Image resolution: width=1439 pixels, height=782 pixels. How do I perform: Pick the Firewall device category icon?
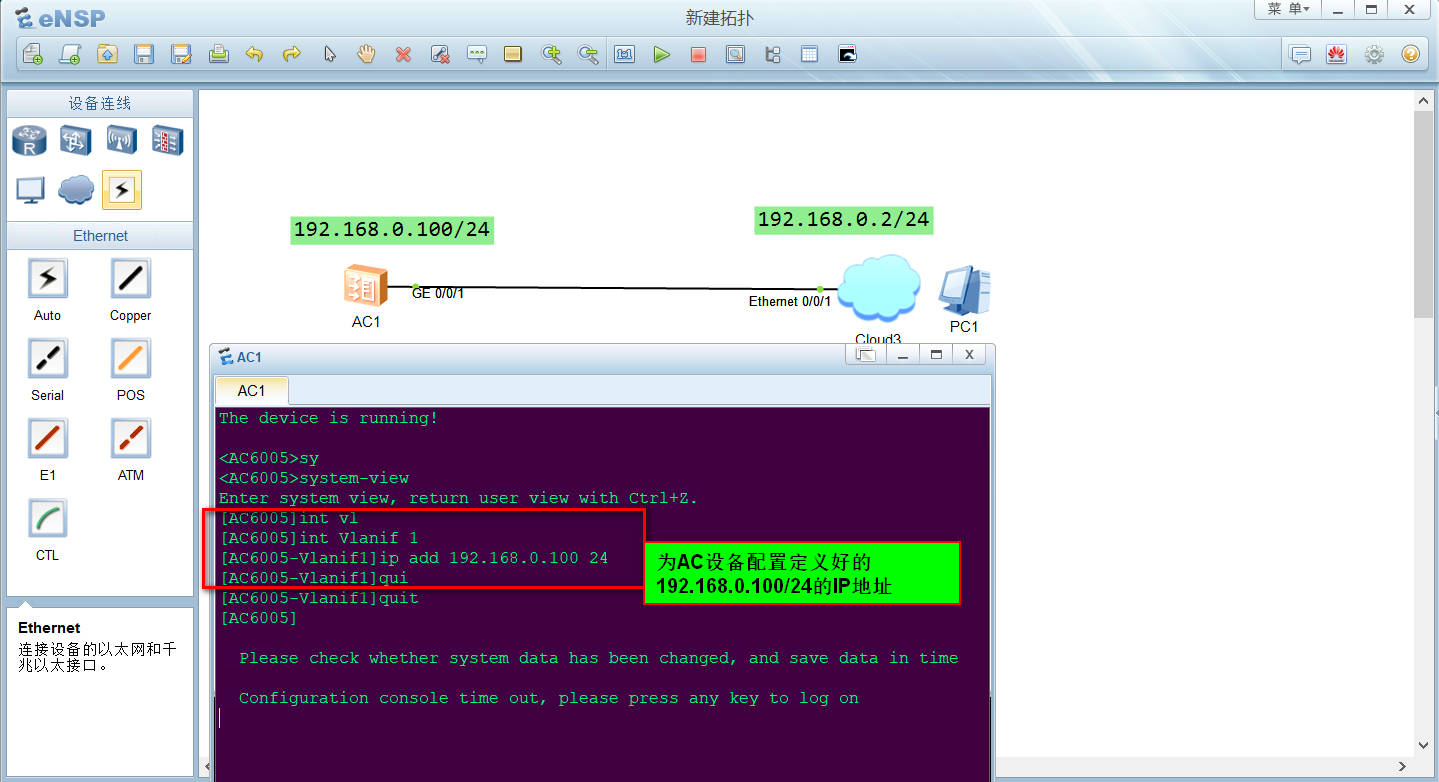tap(167, 141)
